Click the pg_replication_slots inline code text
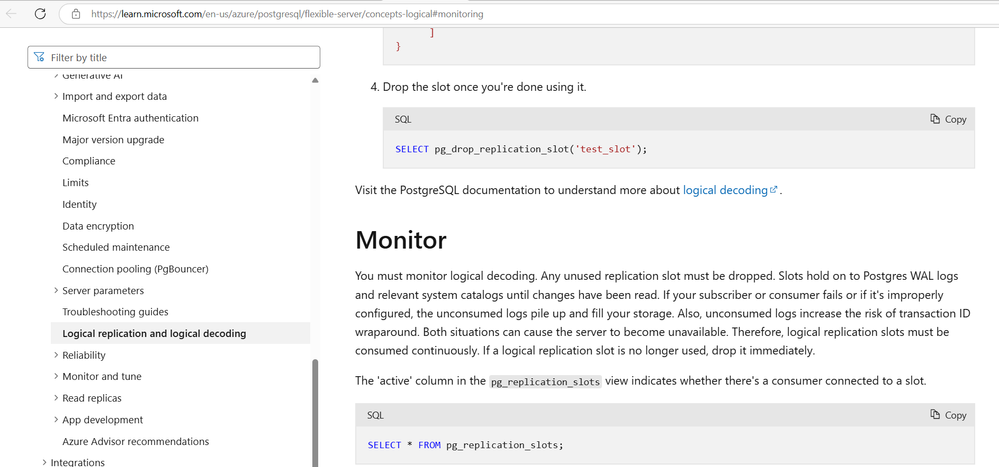This screenshot has height=467, width=999. pos(545,382)
